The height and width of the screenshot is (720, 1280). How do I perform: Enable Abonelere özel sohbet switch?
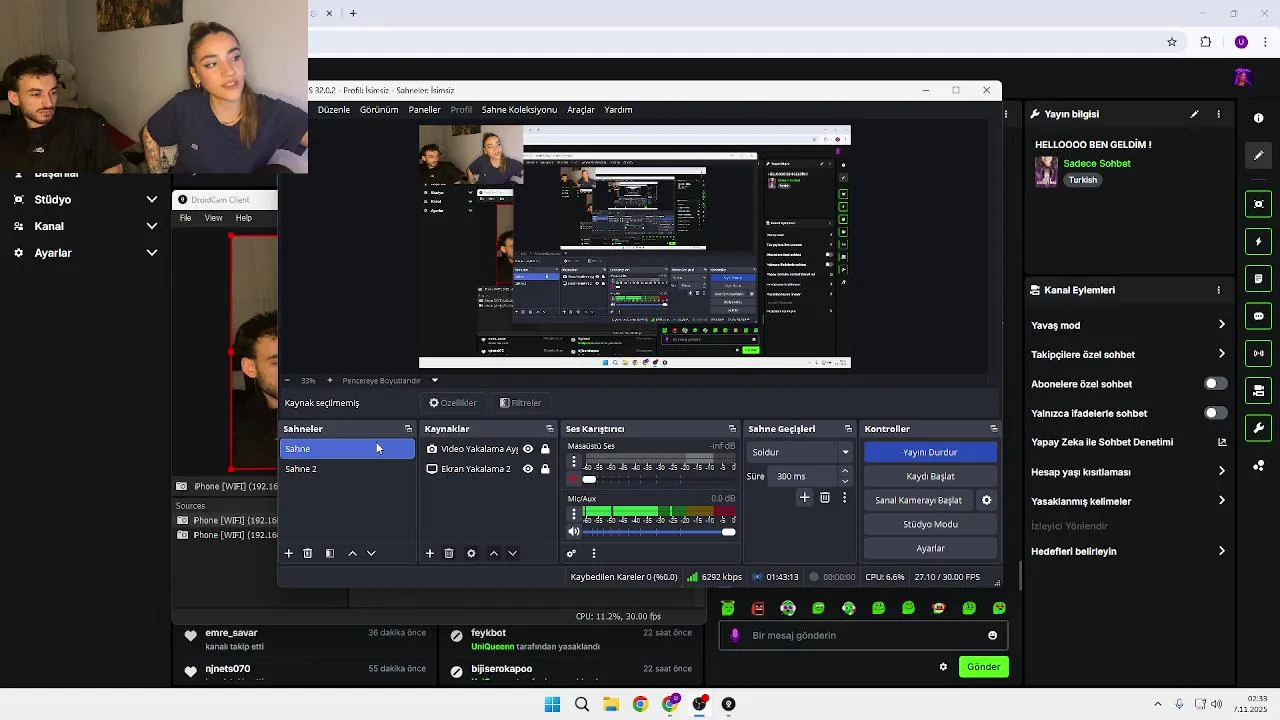[x=1215, y=384]
